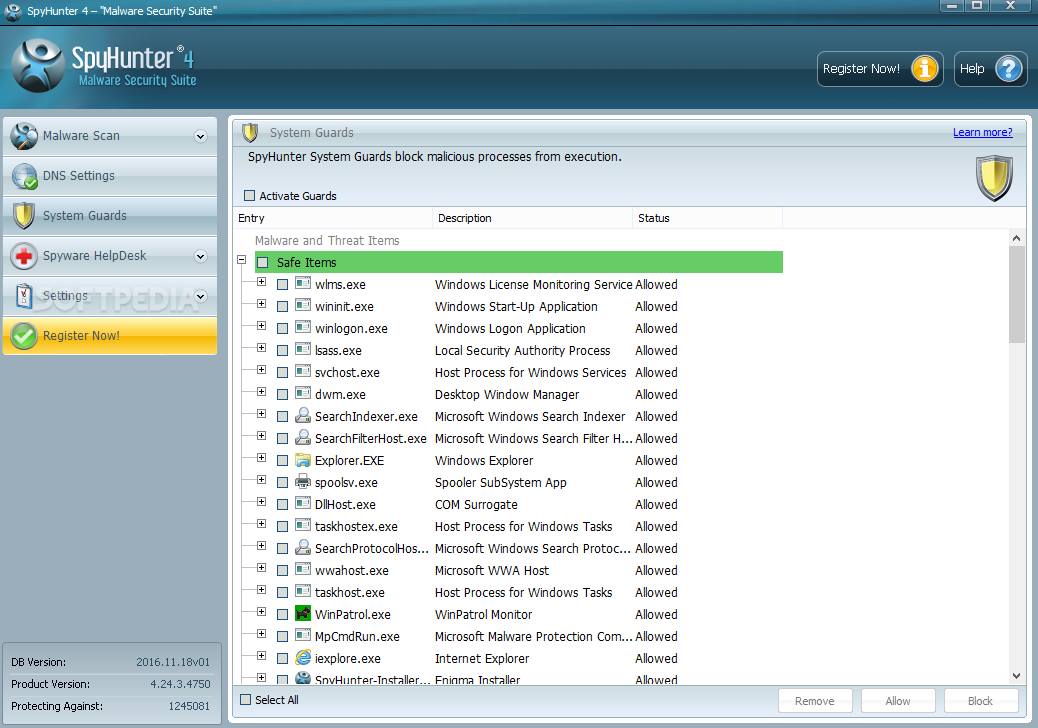Expand the Settings menu arrow
Viewport: 1038px width, 728px height.
click(201, 296)
